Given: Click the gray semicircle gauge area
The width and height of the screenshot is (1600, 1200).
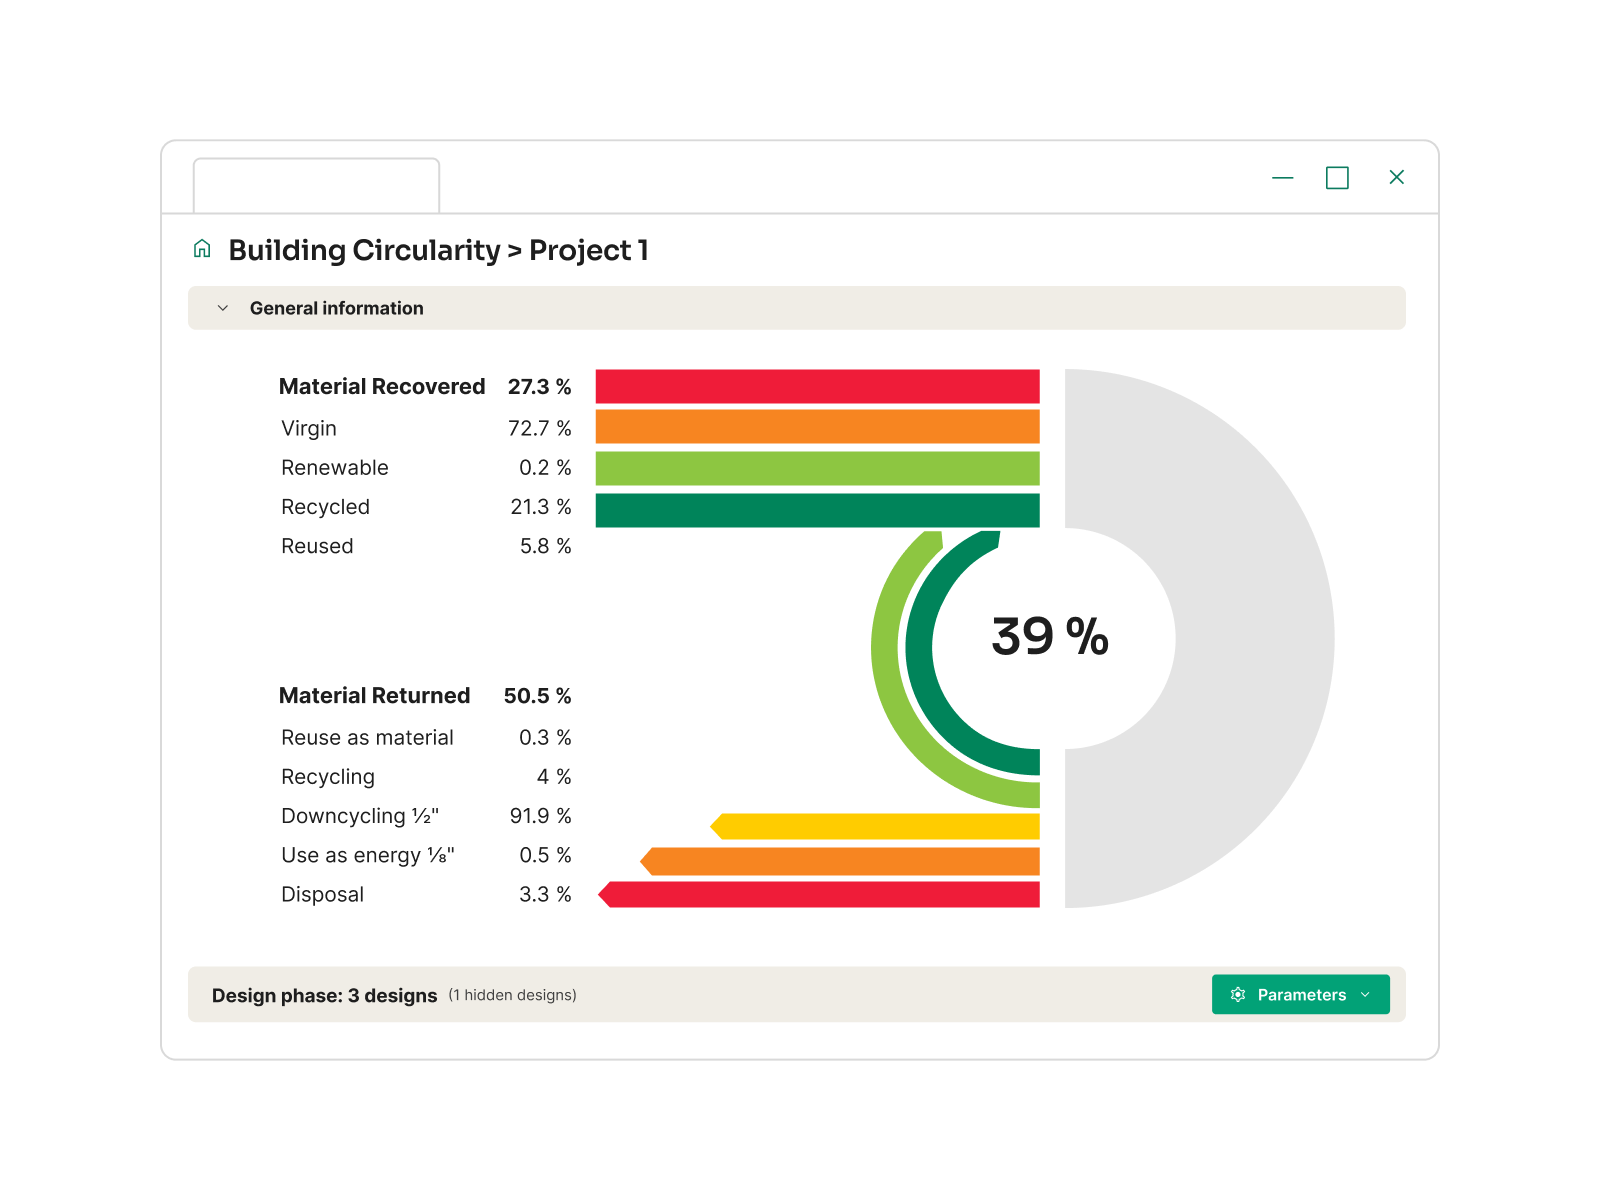Looking at the screenshot, I should (x=1255, y=638).
